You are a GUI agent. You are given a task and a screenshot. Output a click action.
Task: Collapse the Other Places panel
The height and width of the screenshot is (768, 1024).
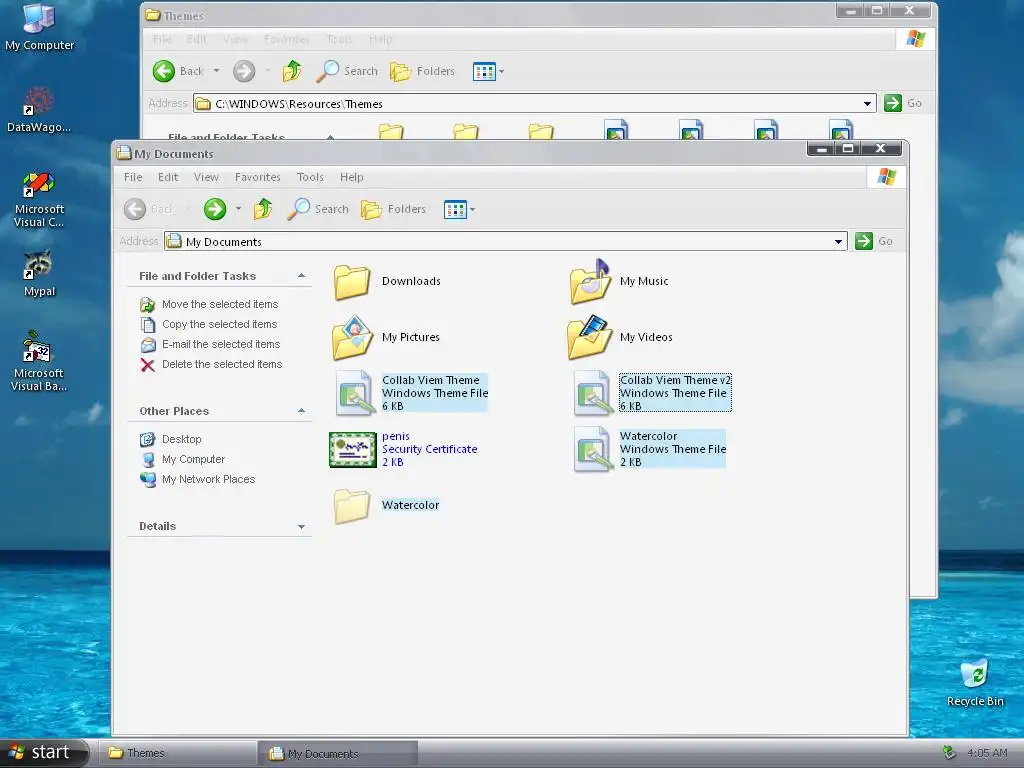tap(302, 411)
